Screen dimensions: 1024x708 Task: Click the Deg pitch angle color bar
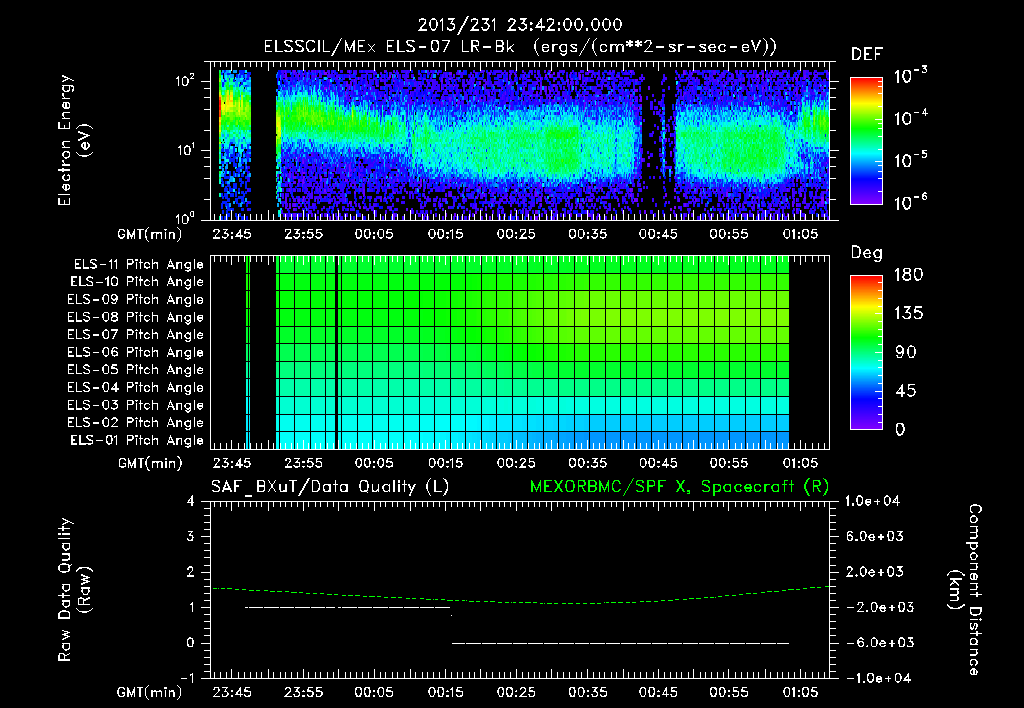click(866, 352)
